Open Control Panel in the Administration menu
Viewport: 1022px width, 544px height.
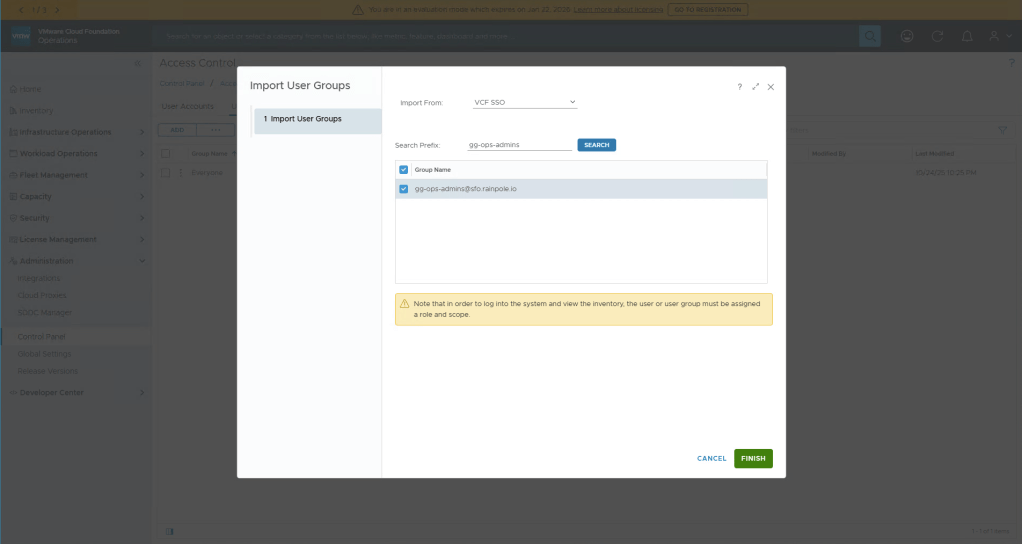(x=41, y=337)
